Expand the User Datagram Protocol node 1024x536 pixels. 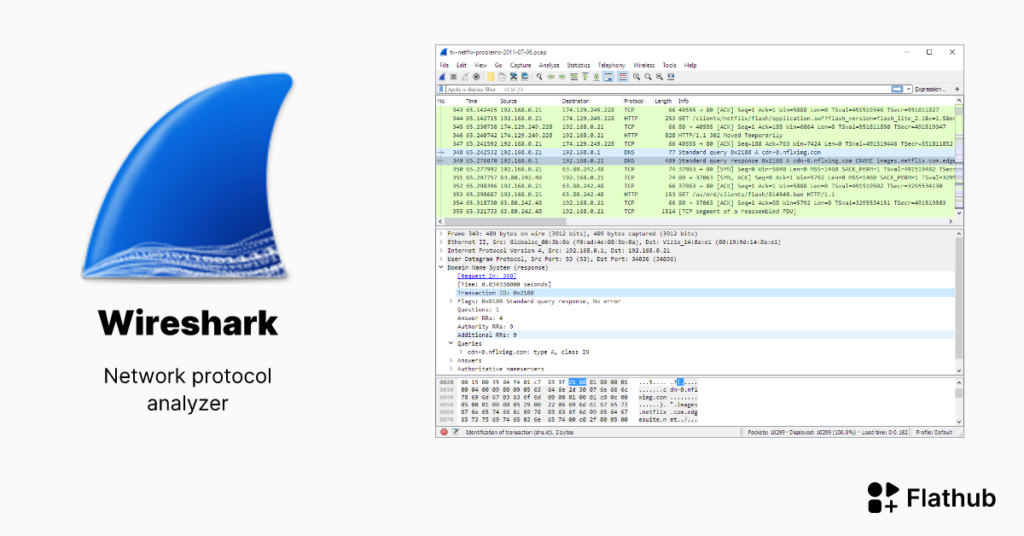coord(441,259)
